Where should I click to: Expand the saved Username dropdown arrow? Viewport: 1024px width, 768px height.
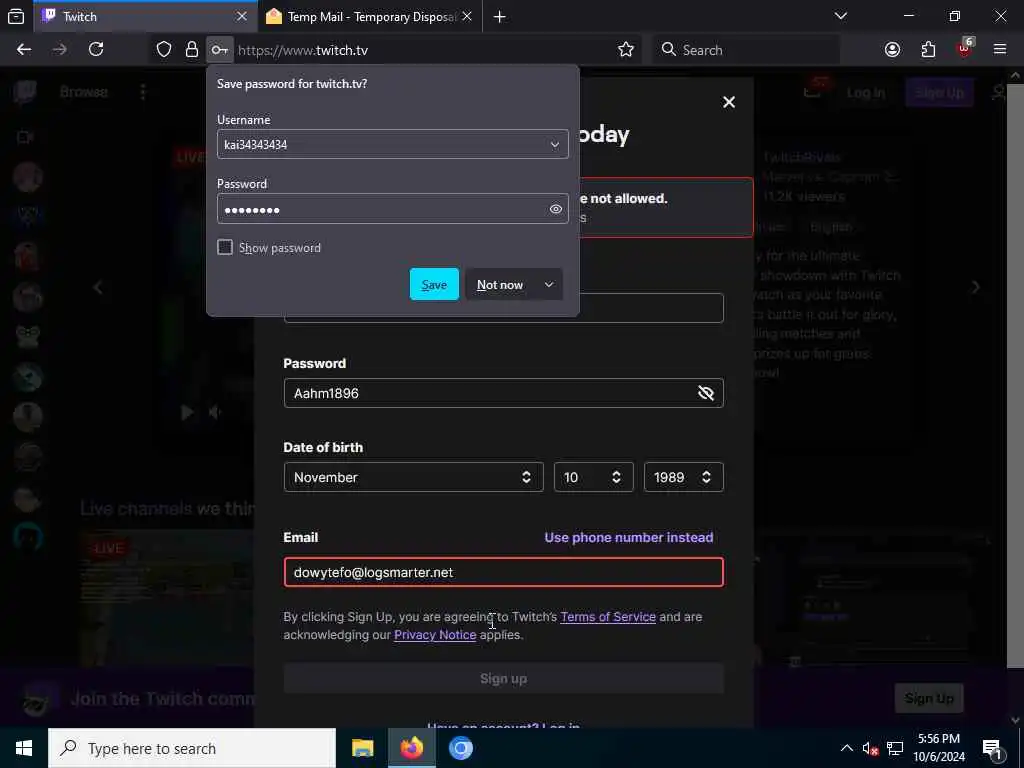[x=554, y=145]
